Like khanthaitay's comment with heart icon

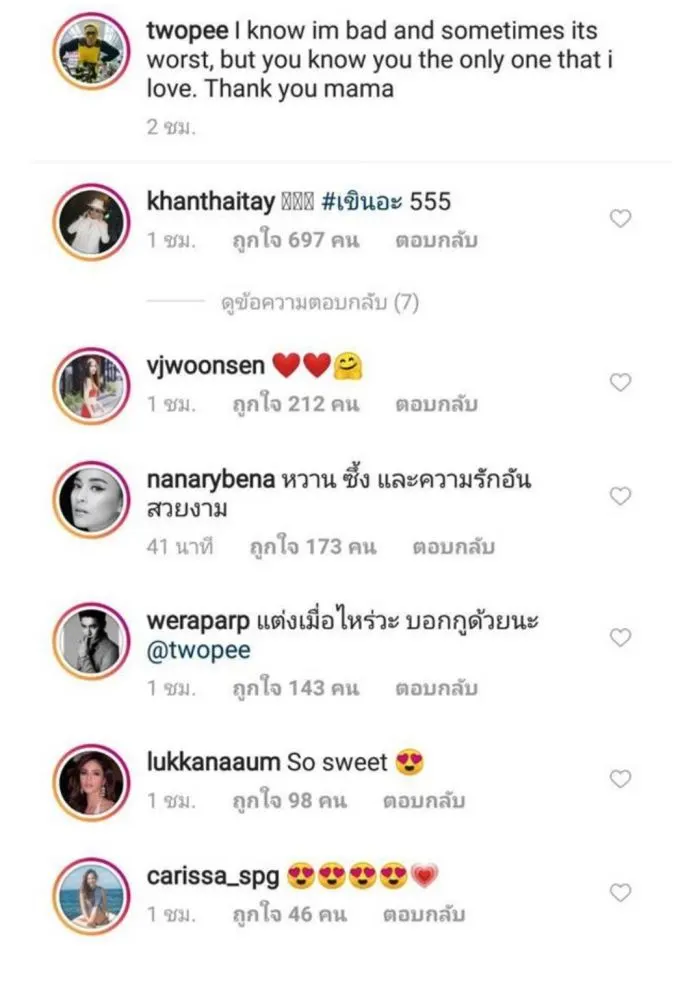tap(620, 219)
